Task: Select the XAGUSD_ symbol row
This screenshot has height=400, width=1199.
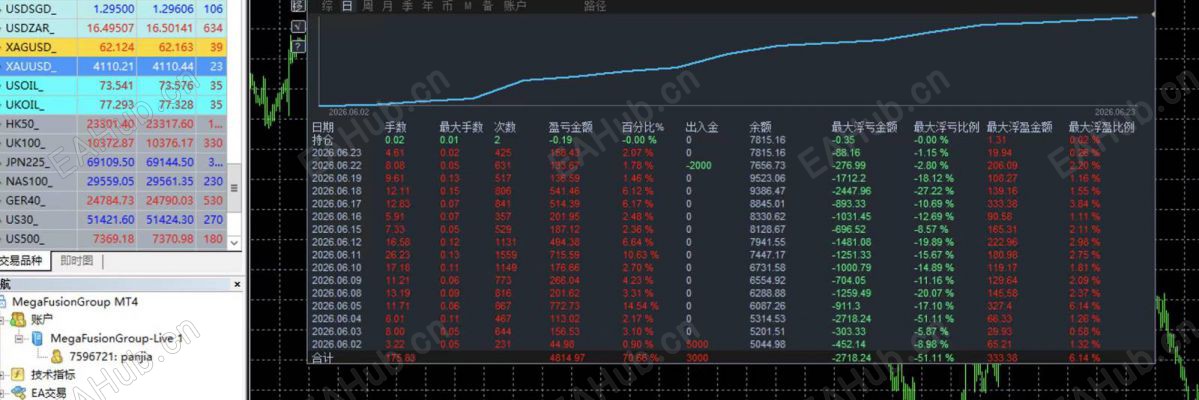Action: [115, 47]
